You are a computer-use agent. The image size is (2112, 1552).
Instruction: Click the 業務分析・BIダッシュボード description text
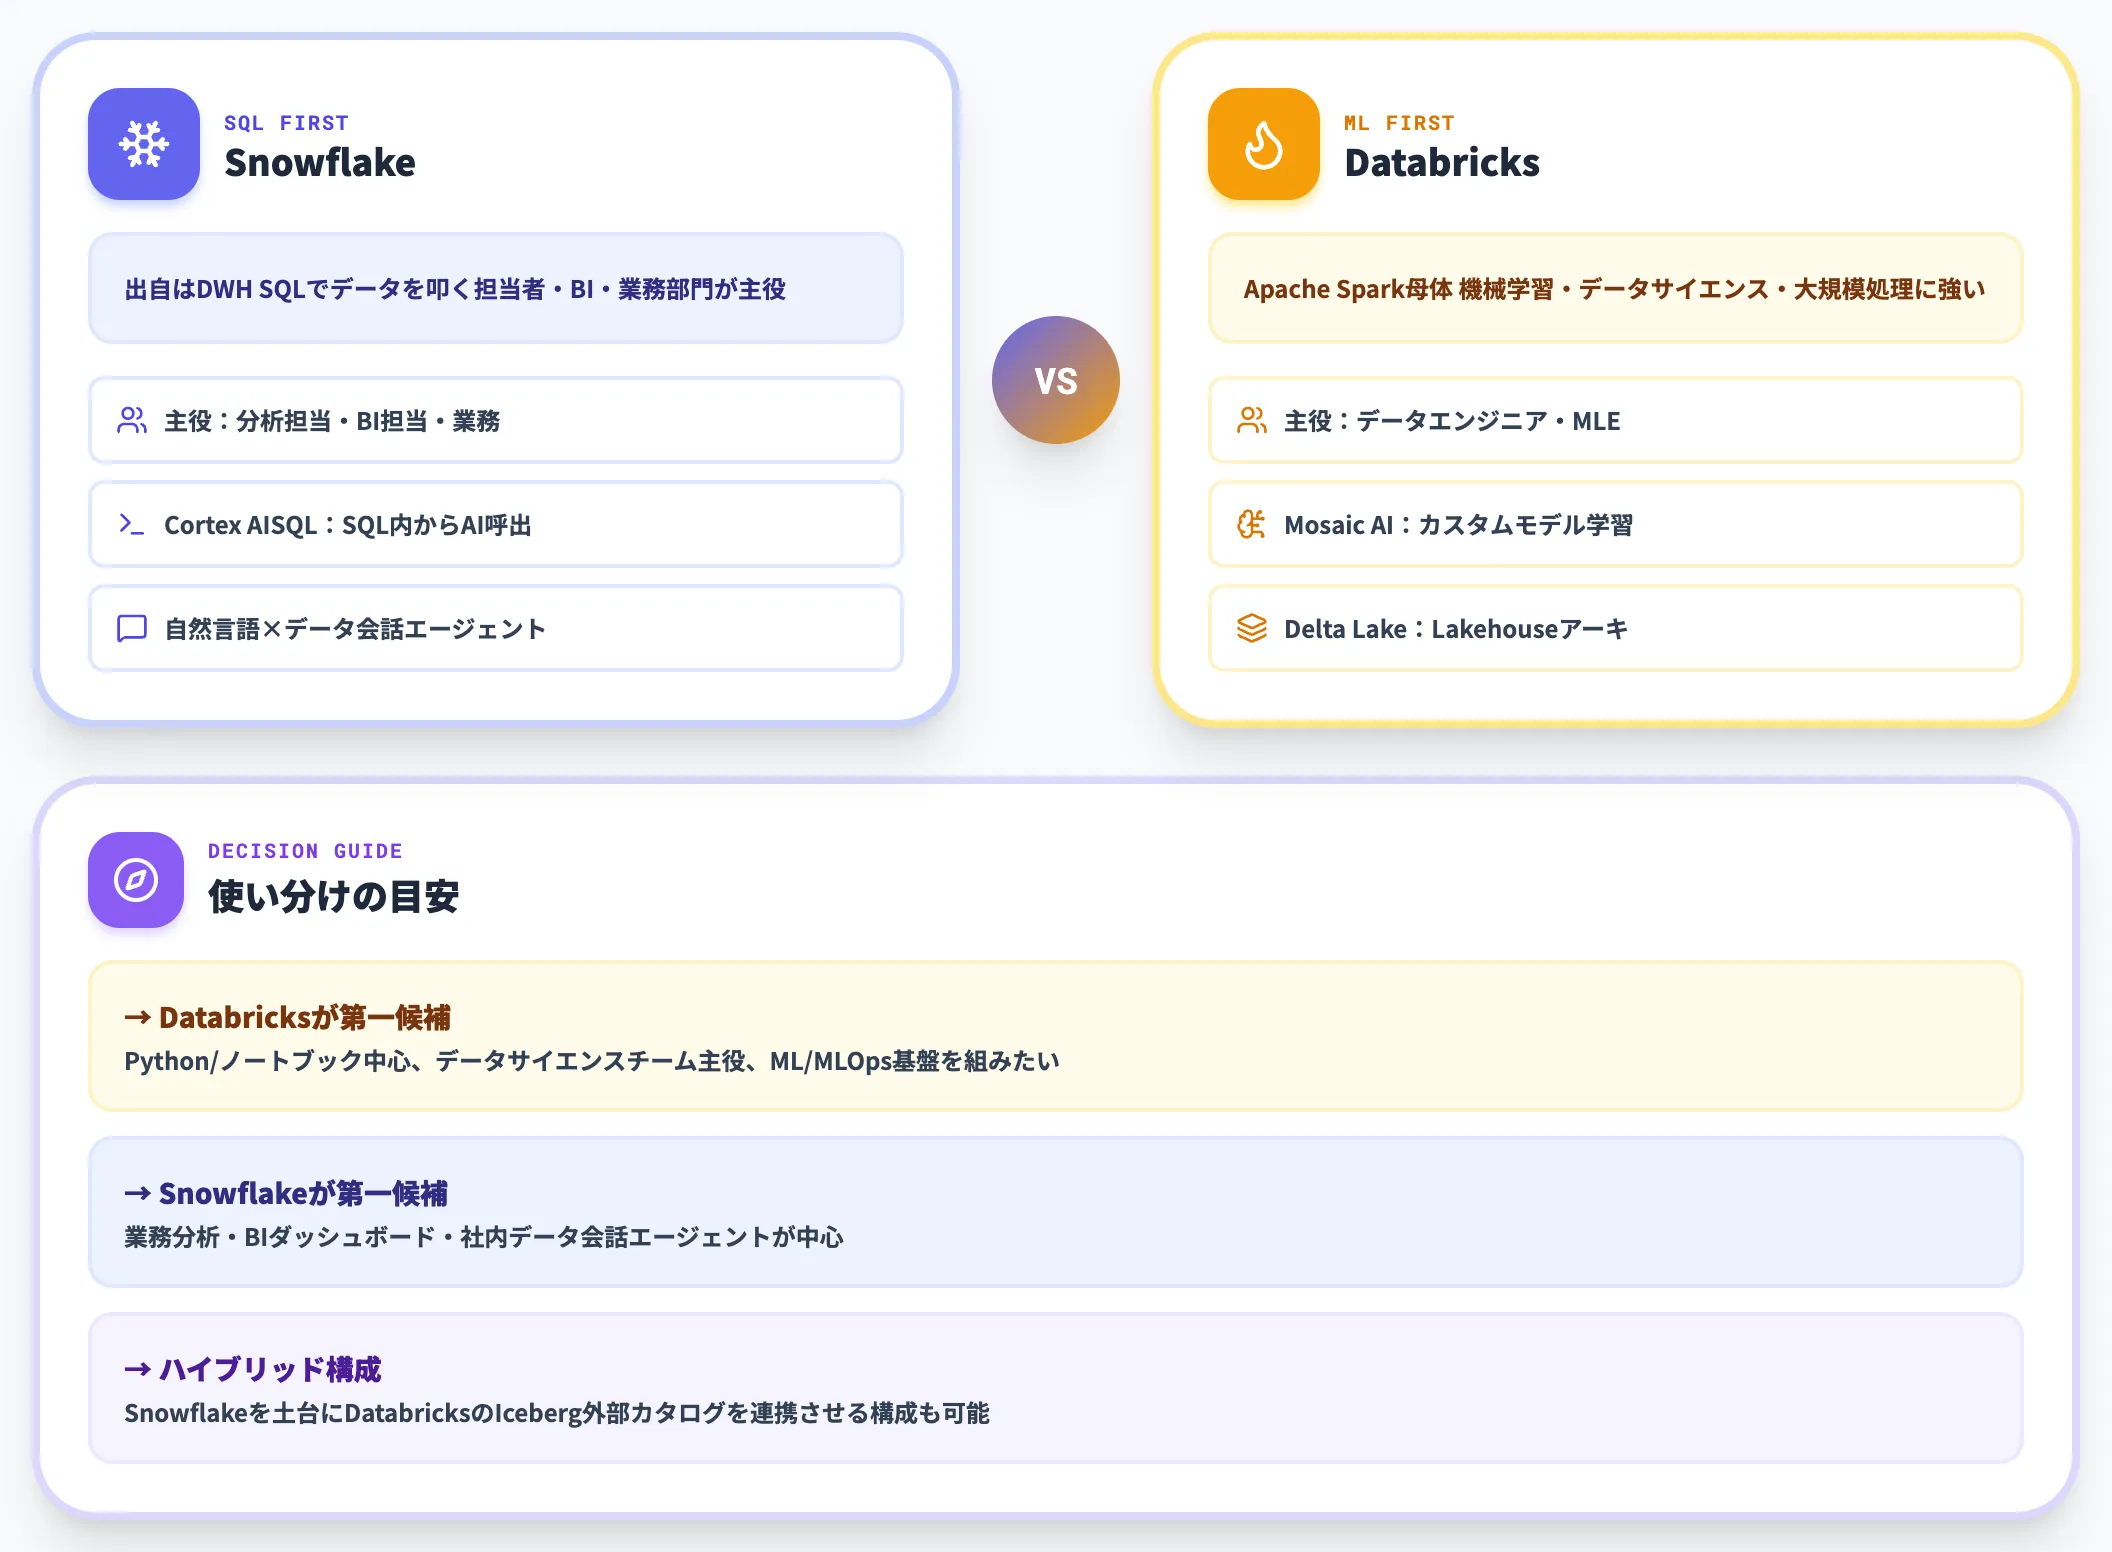[484, 1237]
